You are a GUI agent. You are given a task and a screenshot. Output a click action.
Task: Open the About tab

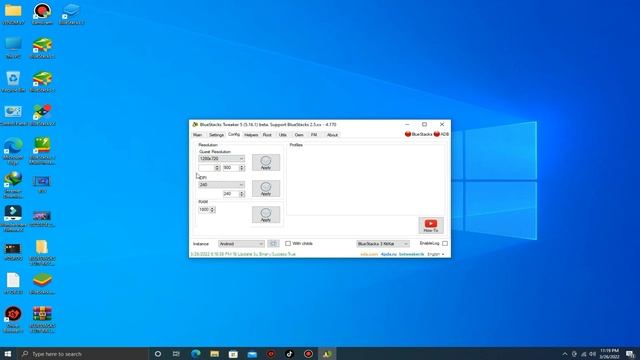click(332, 135)
